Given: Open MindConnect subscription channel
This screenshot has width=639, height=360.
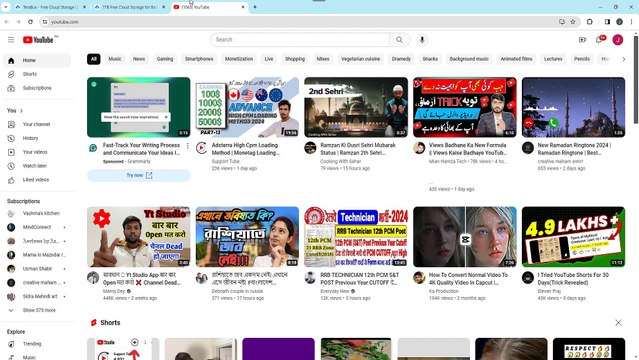Looking at the screenshot, I should [37, 227].
